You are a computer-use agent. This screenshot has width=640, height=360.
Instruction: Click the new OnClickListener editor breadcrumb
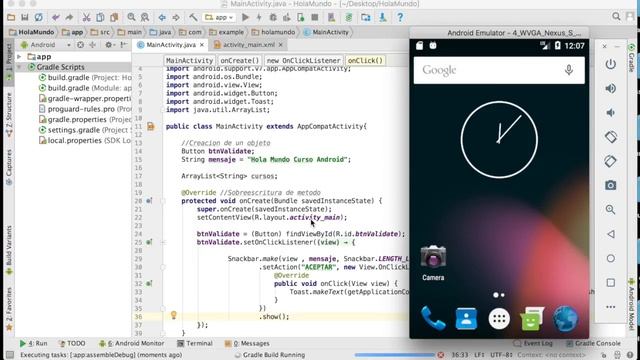[303, 60]
